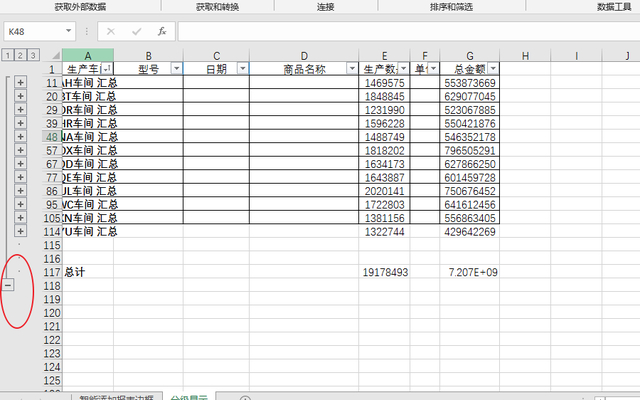Click the 获取外部数据 ribbon group label
This screenshot has width=640, height=400.
tap(80, 7)
